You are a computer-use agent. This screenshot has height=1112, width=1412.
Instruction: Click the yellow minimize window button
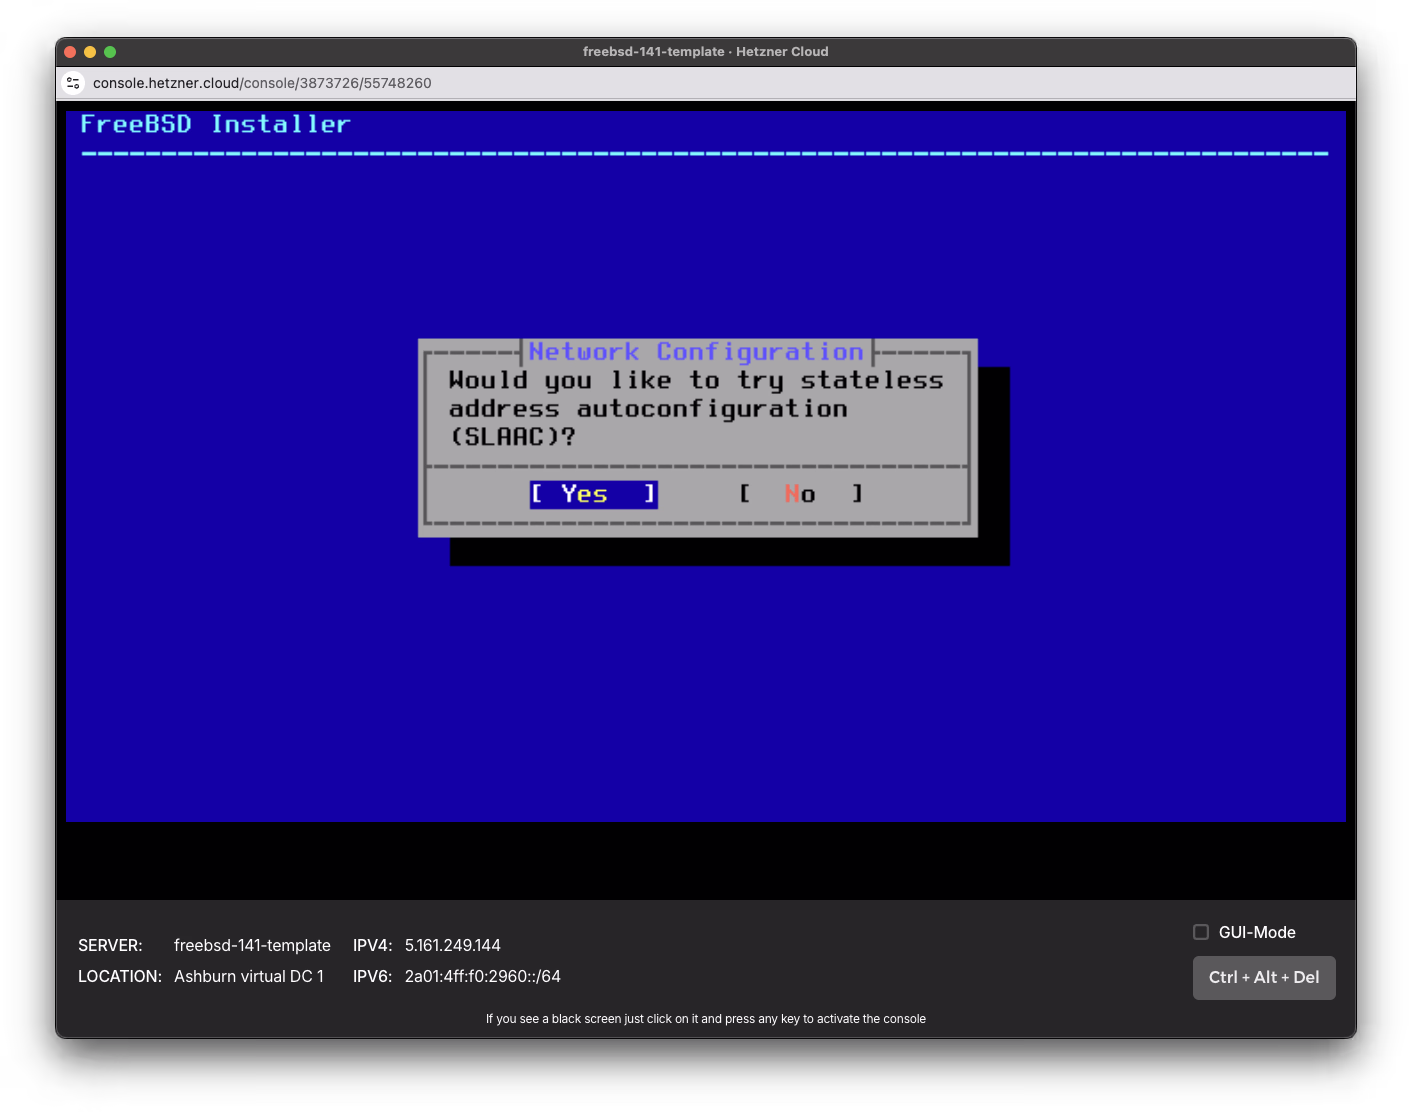point(89,51)
